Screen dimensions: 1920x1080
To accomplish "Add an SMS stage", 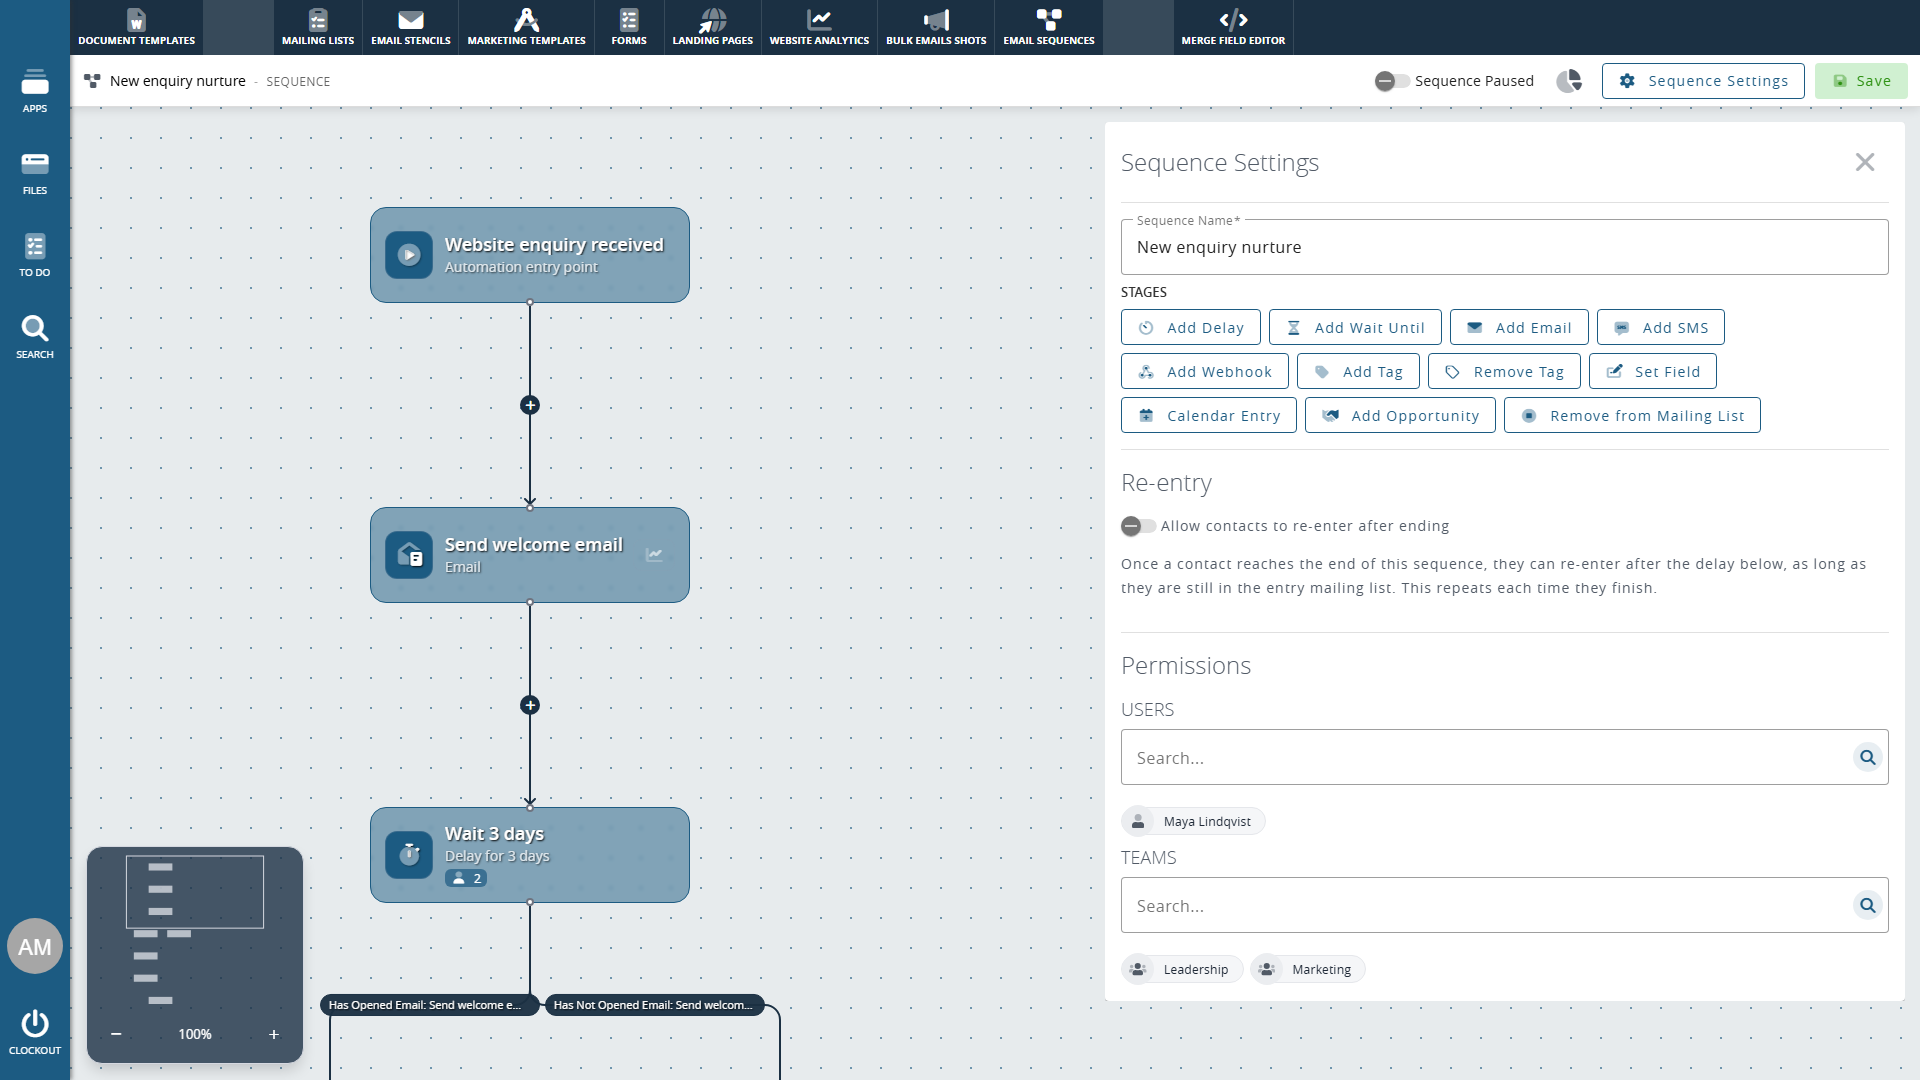I will [1661, 327].
